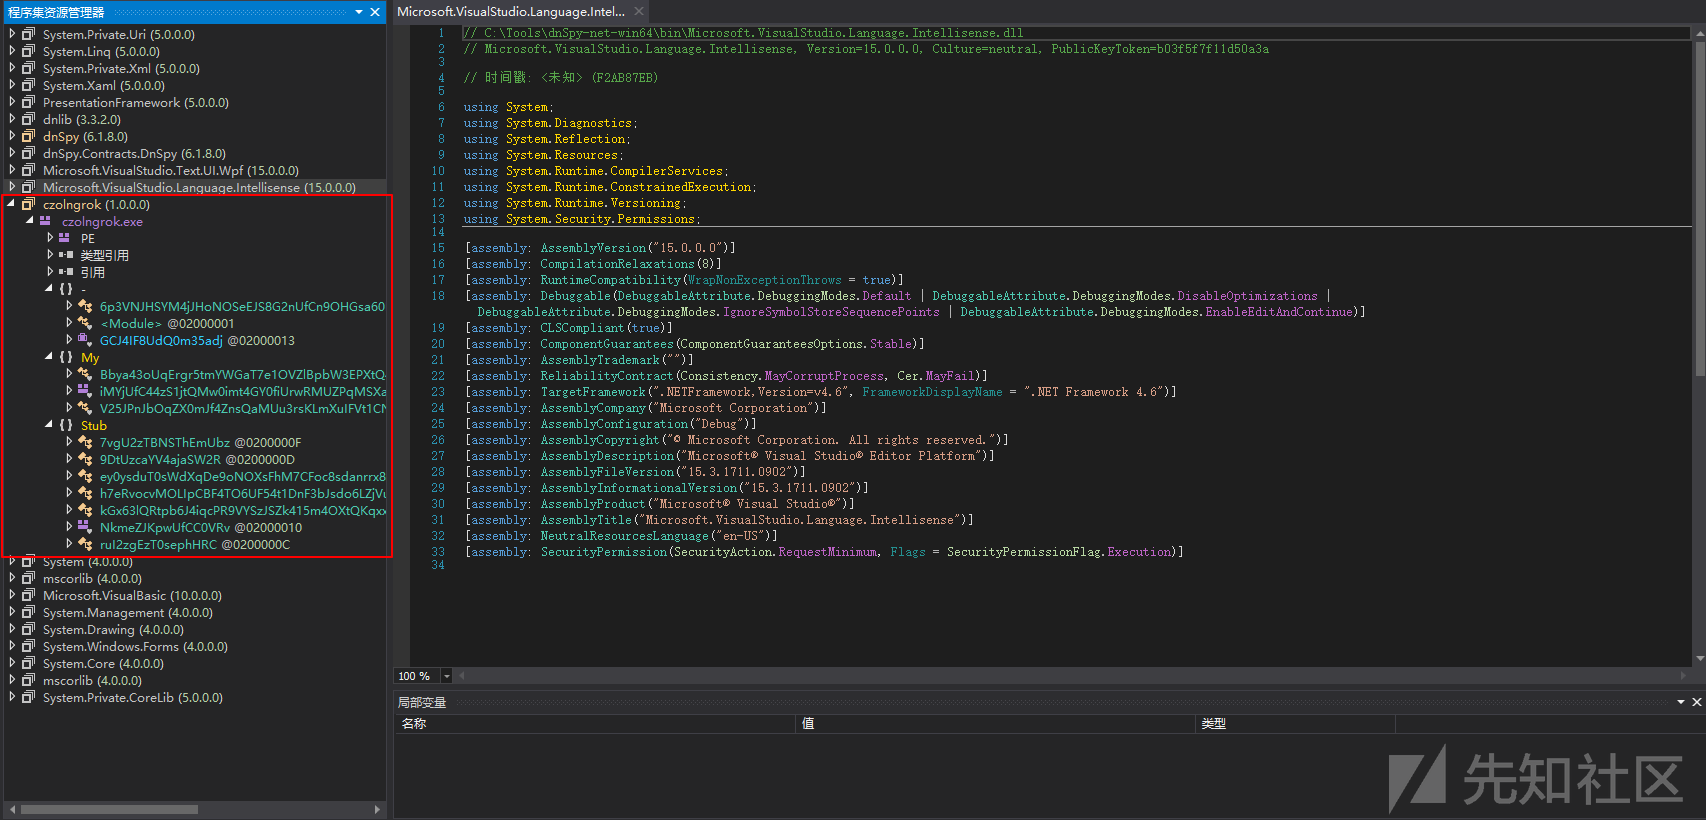
Task: Expand the Microsoft.VisualStudio.Text.UI.Wpf assembly node
Action: point(12,170)
